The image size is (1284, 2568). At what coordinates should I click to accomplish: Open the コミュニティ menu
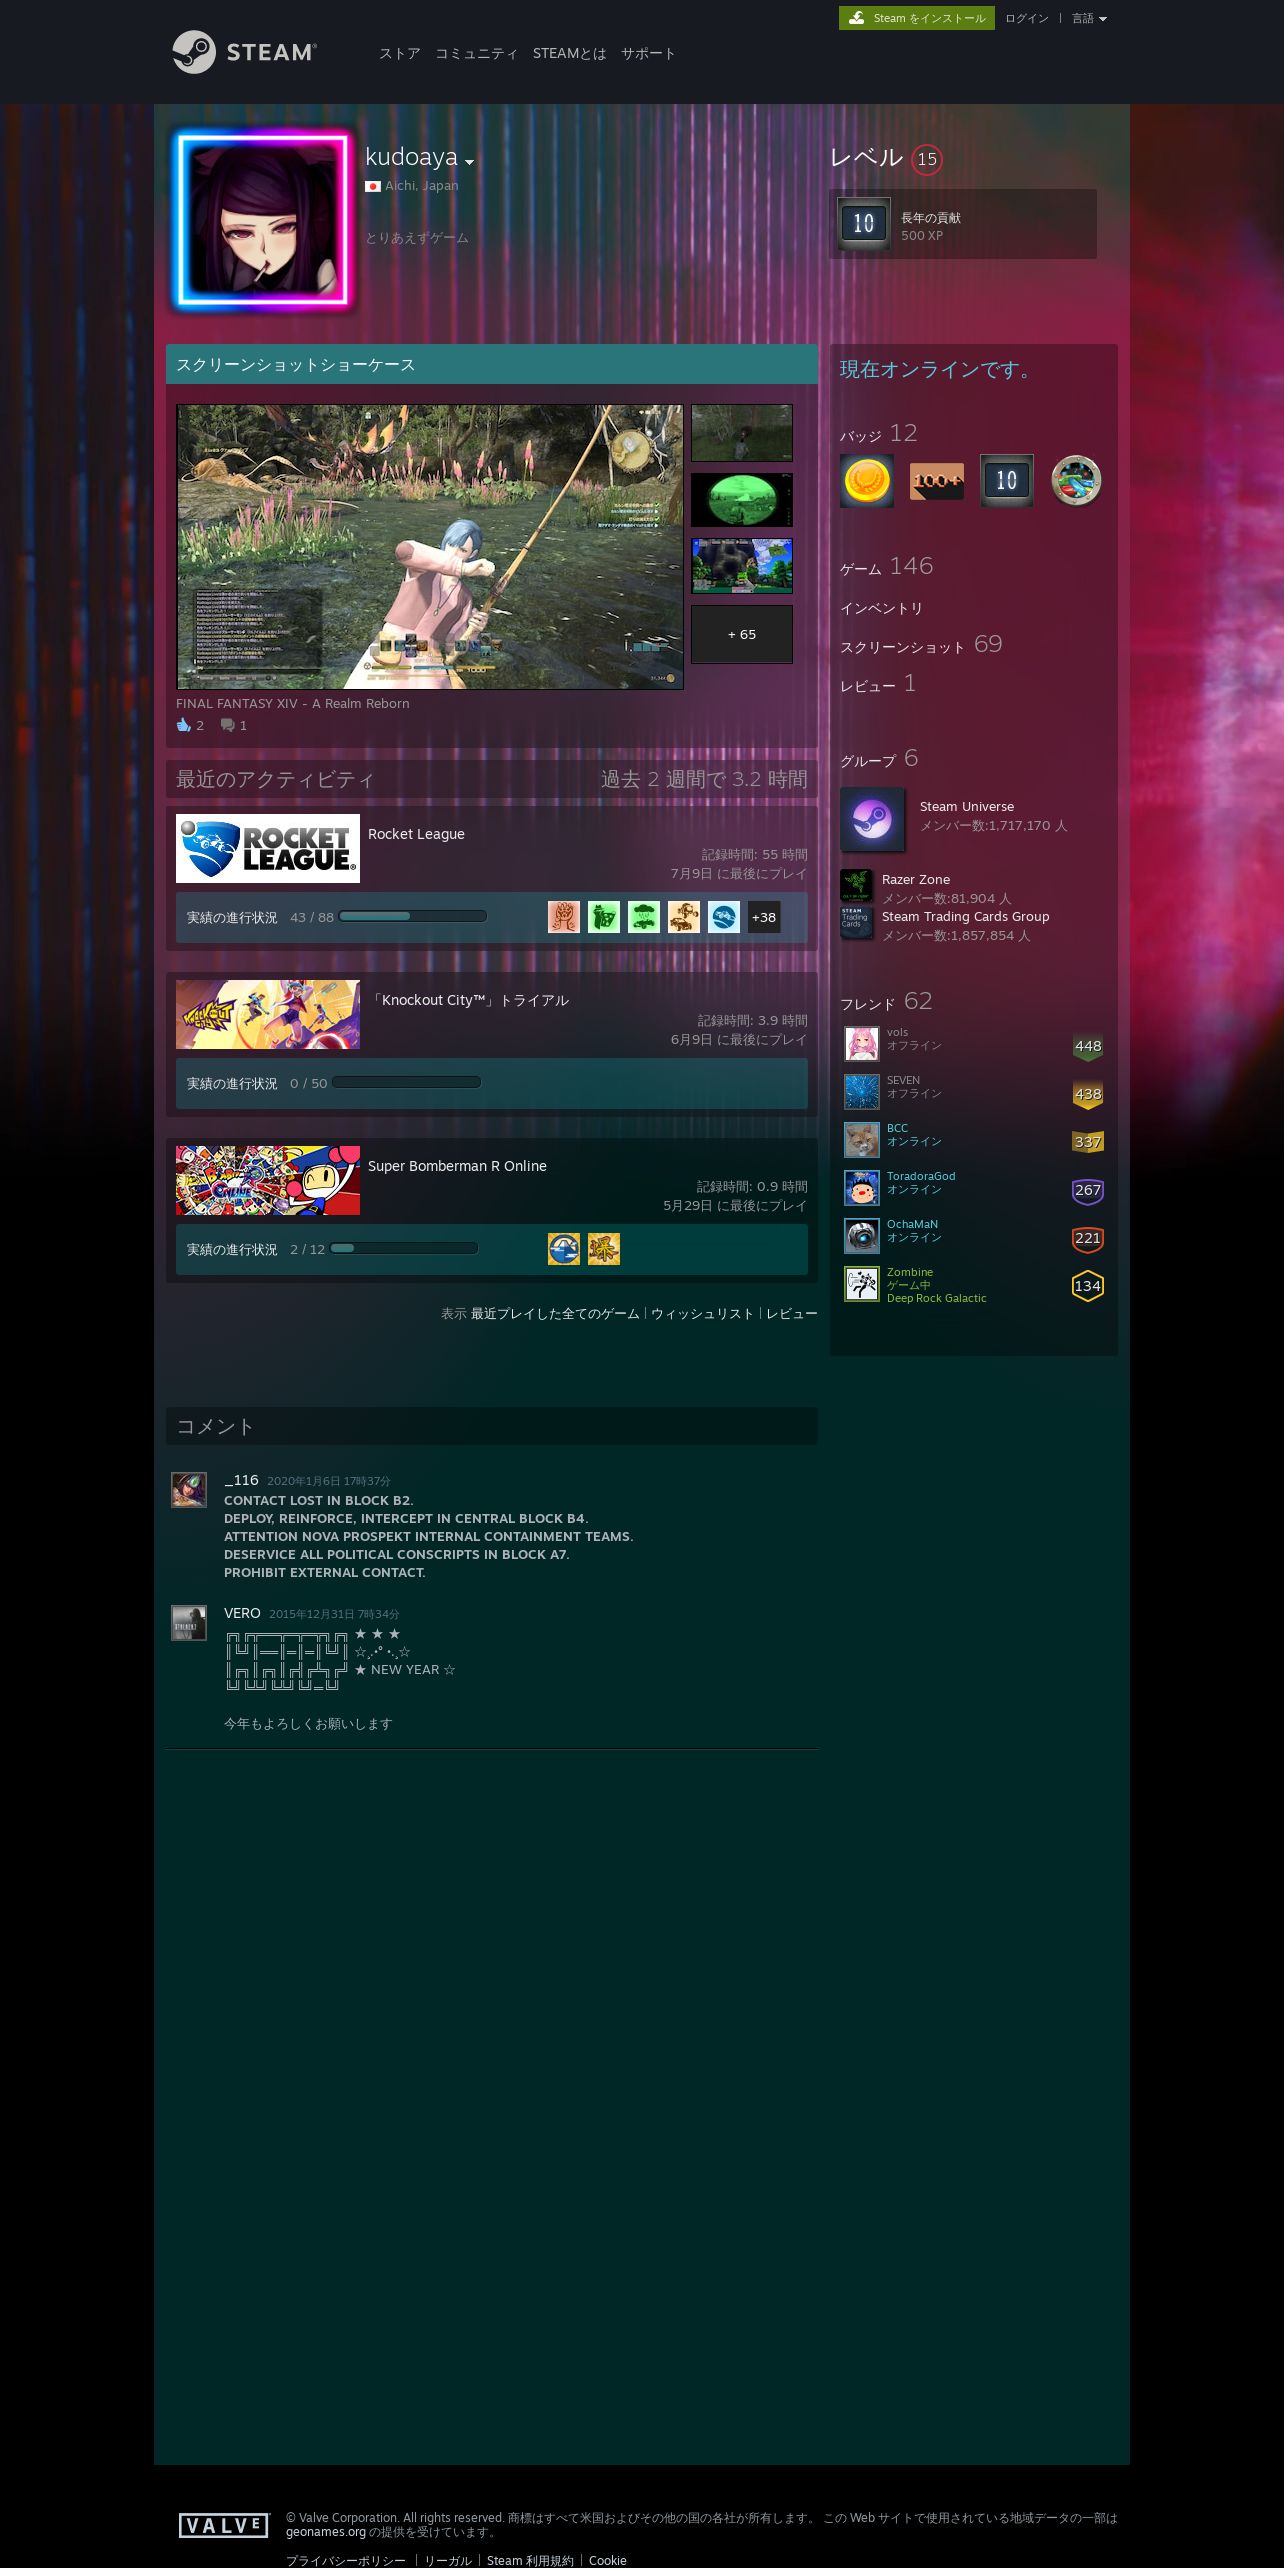coord(477,53)
